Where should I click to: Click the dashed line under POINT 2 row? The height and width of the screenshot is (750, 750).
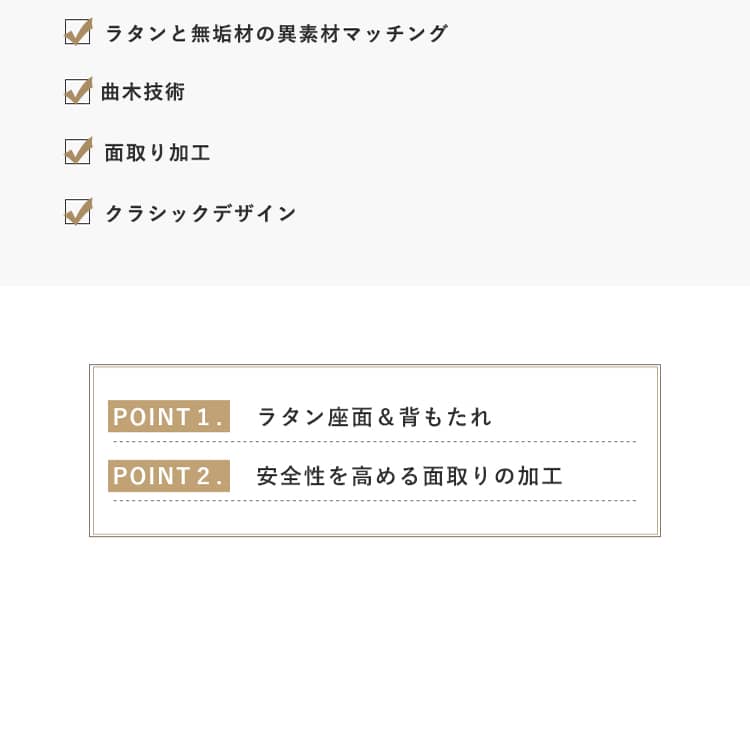(375, 501)
